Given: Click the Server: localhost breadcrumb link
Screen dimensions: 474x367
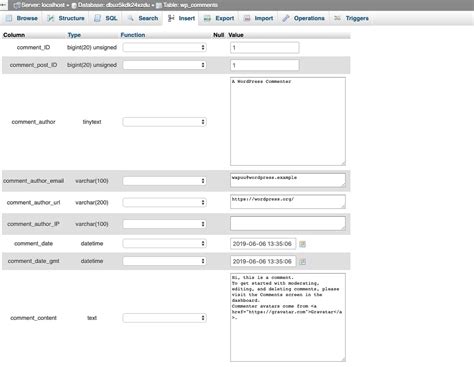Looking at the screenshot, I should pos(43,5).
